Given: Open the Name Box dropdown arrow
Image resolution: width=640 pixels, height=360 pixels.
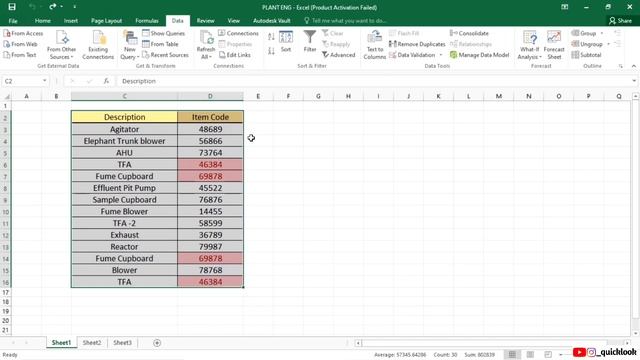Looking at the screenshot, I should coord(44,81).
